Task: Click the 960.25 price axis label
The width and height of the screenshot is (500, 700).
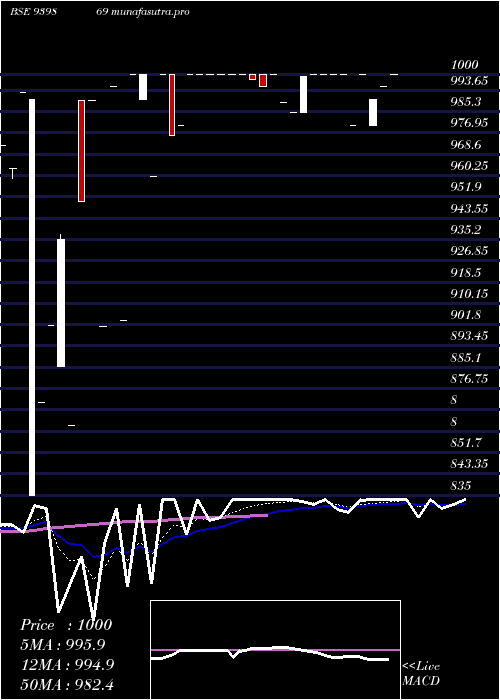Action: pyautogui.click(x=469, y=166)
